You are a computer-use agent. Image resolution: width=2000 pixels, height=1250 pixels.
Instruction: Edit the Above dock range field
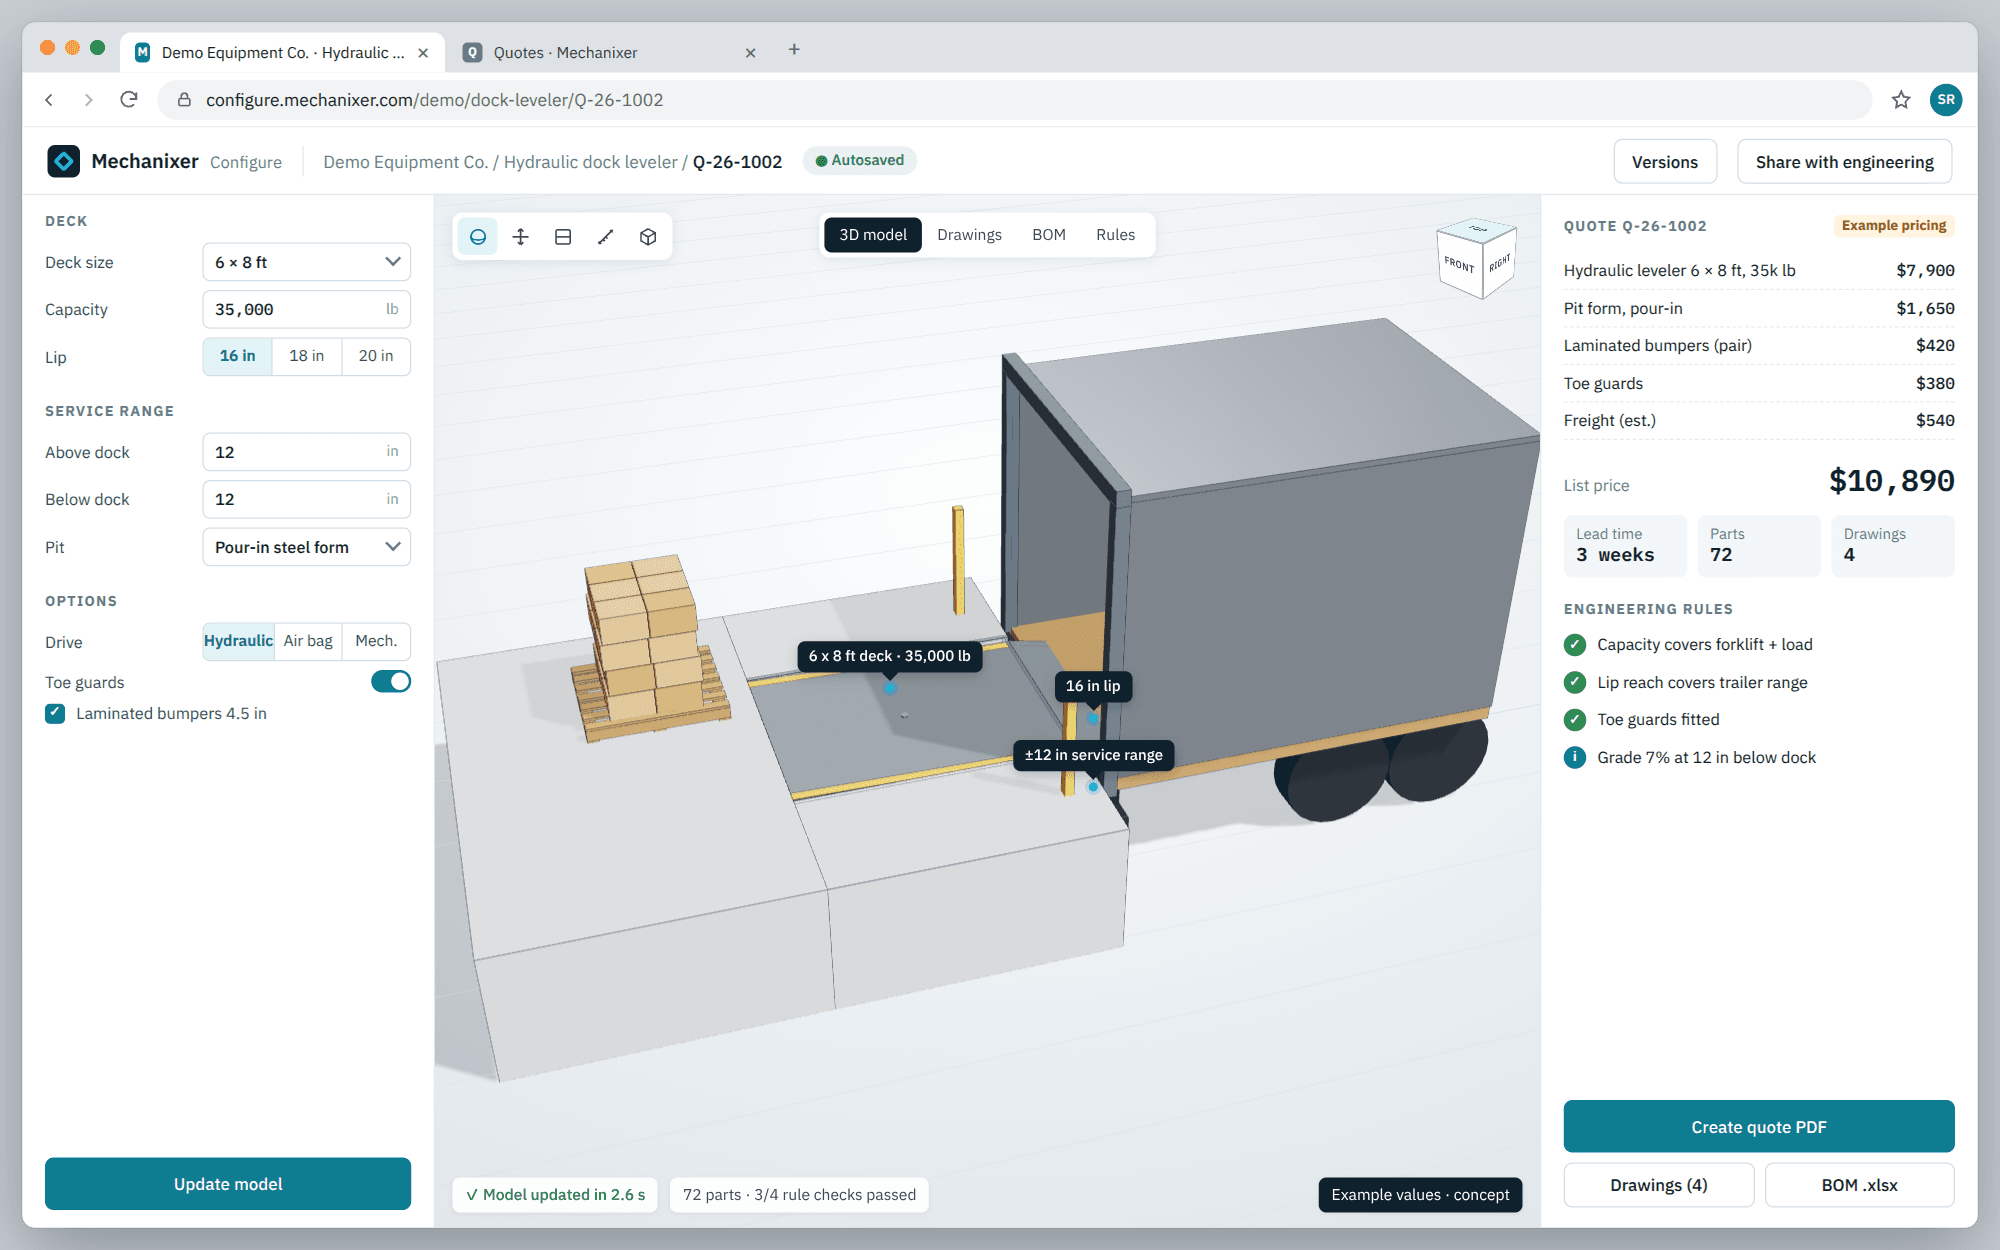click(306, 452)
